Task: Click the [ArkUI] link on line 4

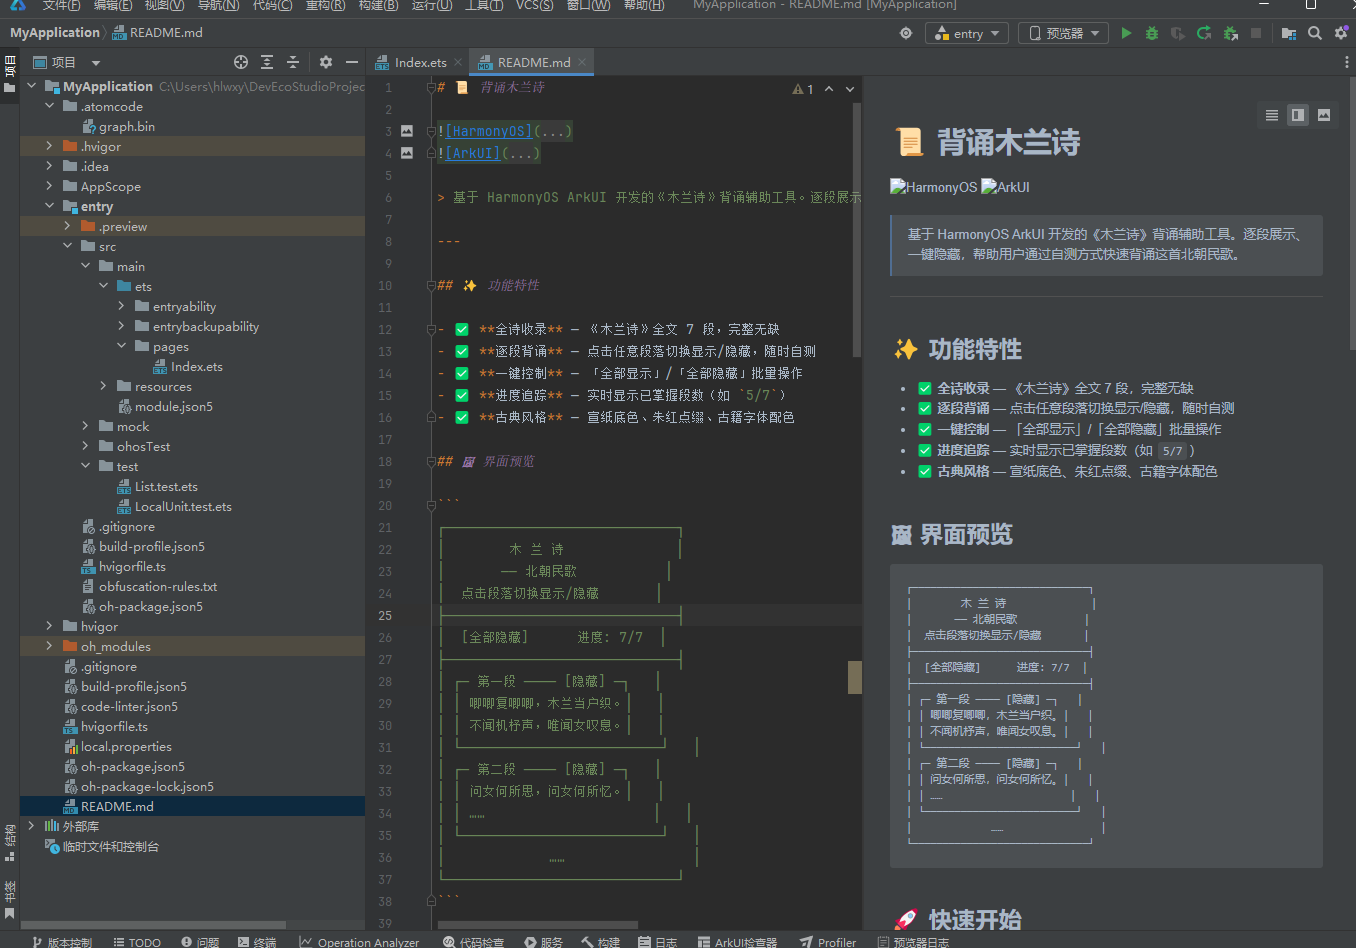Action: click(473, 153)
